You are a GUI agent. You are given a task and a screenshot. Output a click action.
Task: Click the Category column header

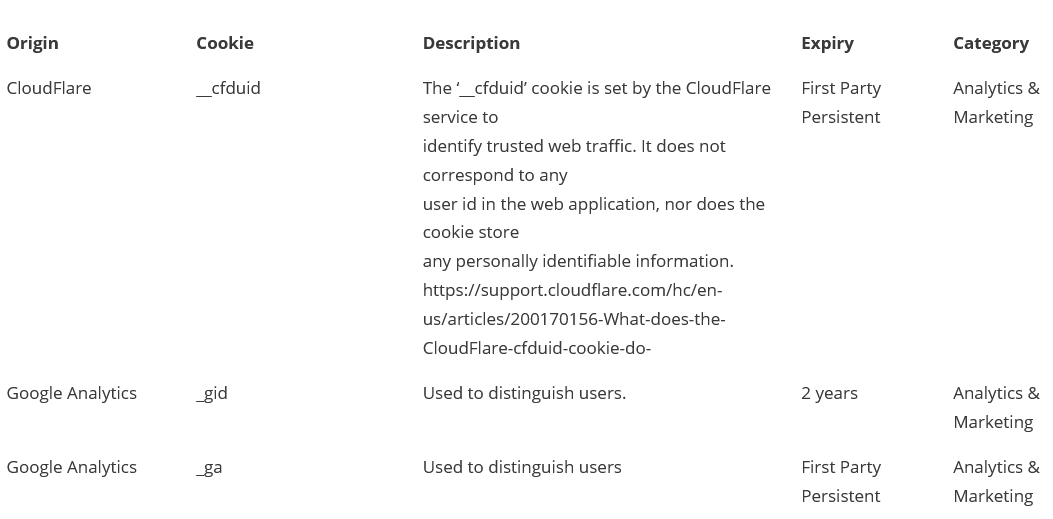[991, 43]
